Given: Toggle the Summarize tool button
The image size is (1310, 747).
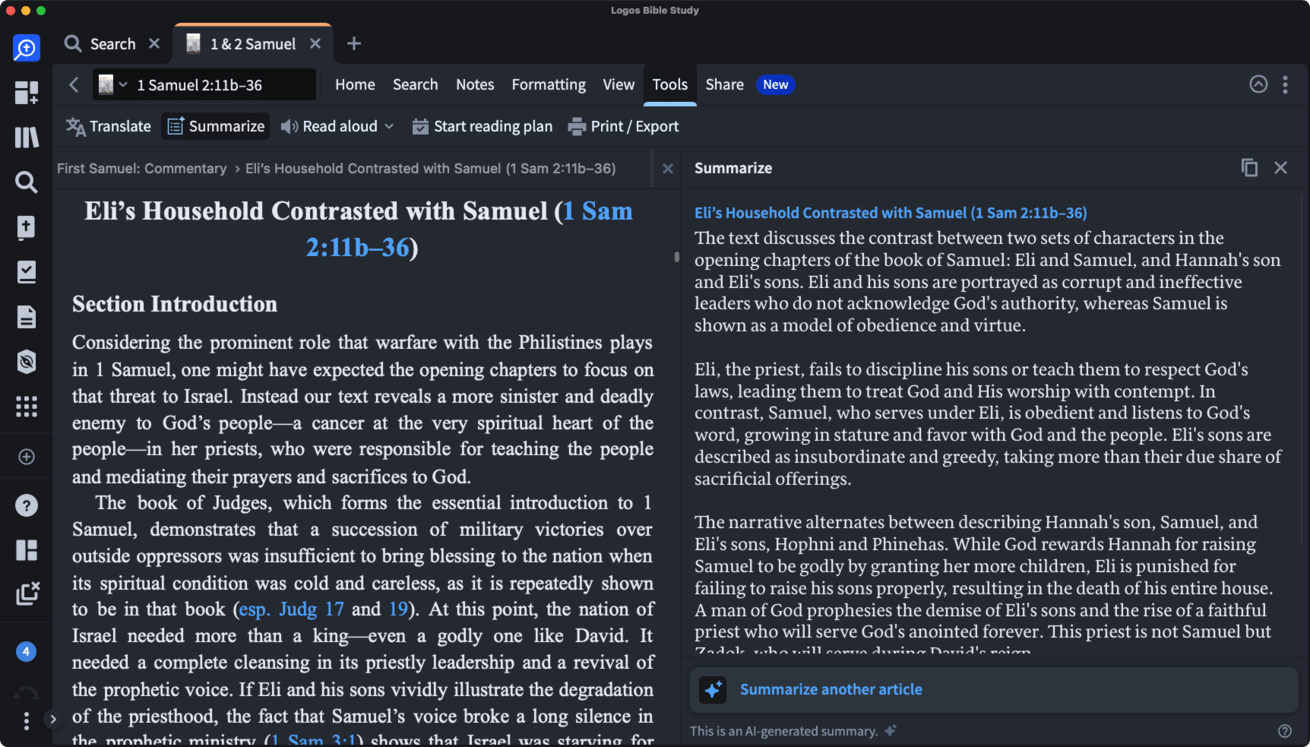Looking at the screenshot, I should pos(216,126).
